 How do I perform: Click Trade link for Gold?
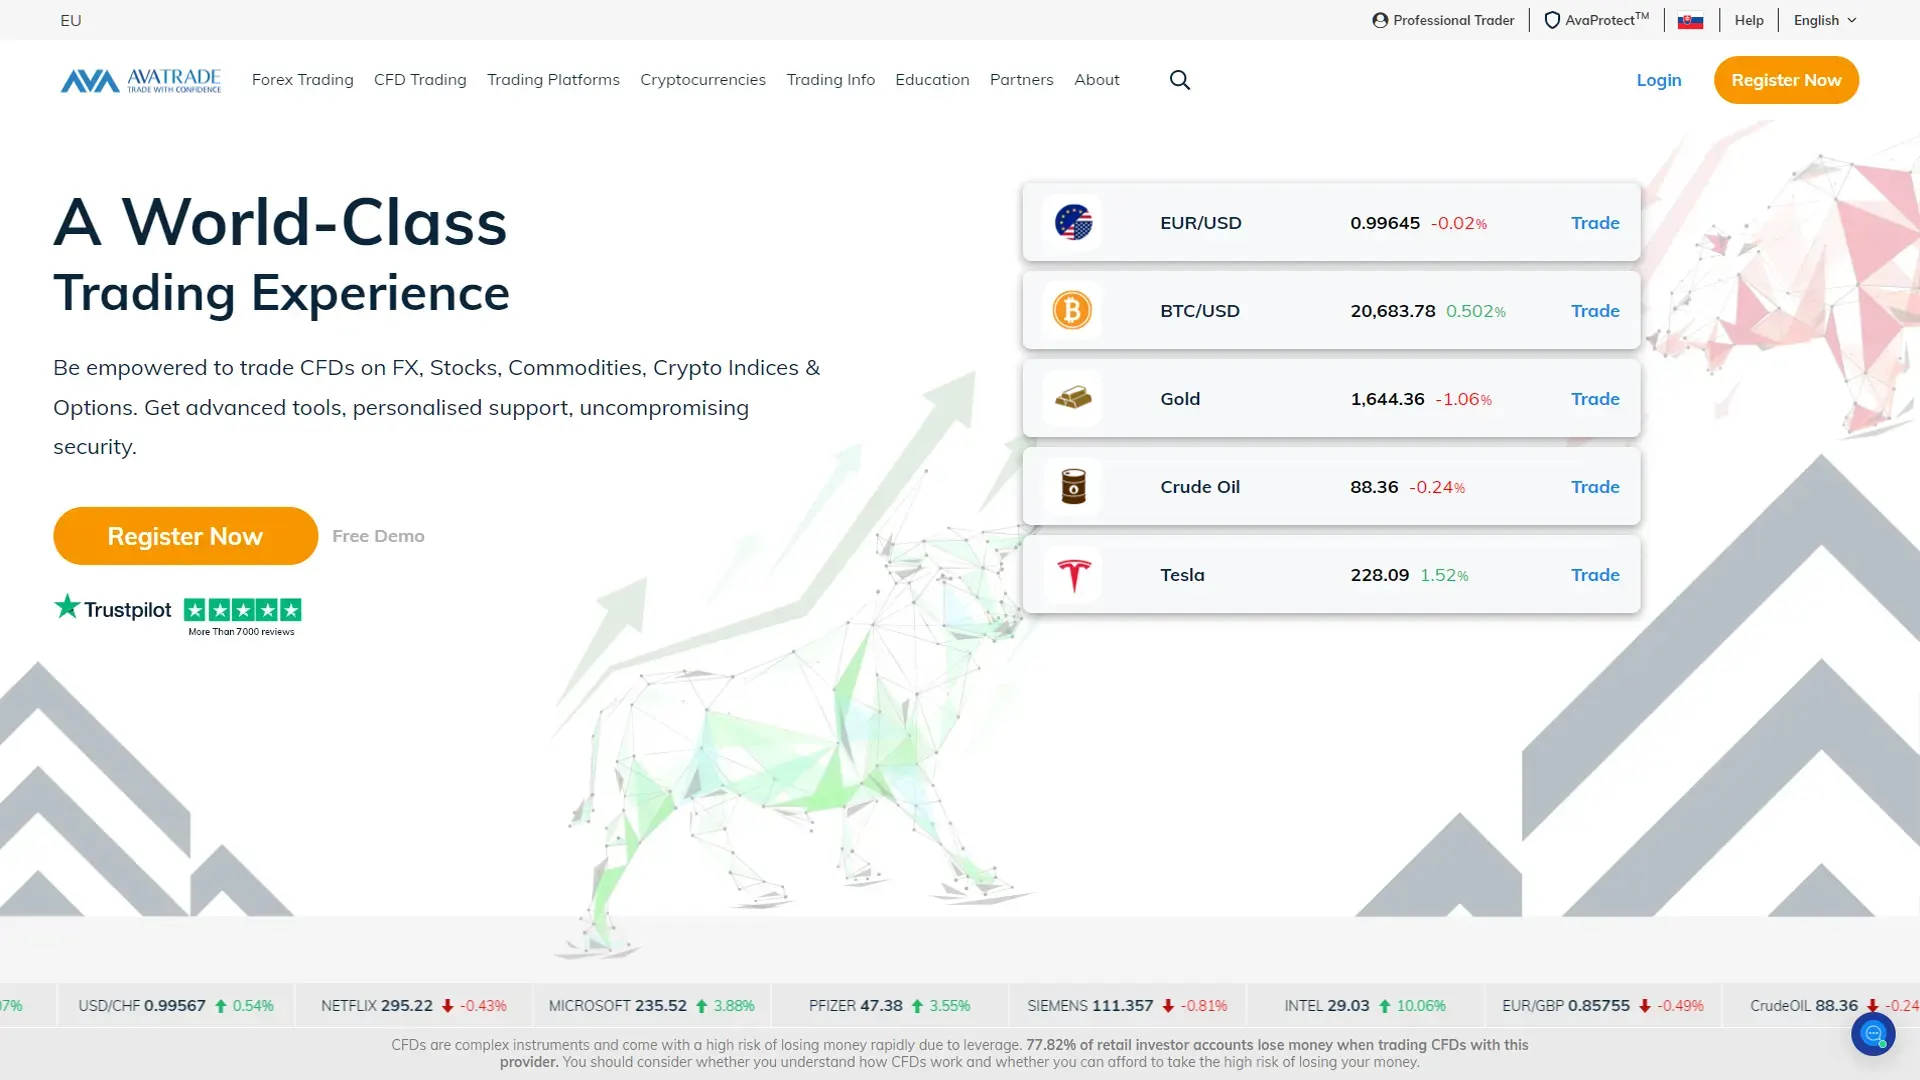click(1594, 399)
